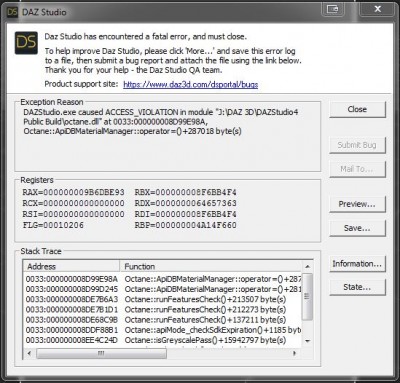The width and height of the screenshot is (400, 383).
Task: Click the title bar window mode icon
Action: click(333, 9)
